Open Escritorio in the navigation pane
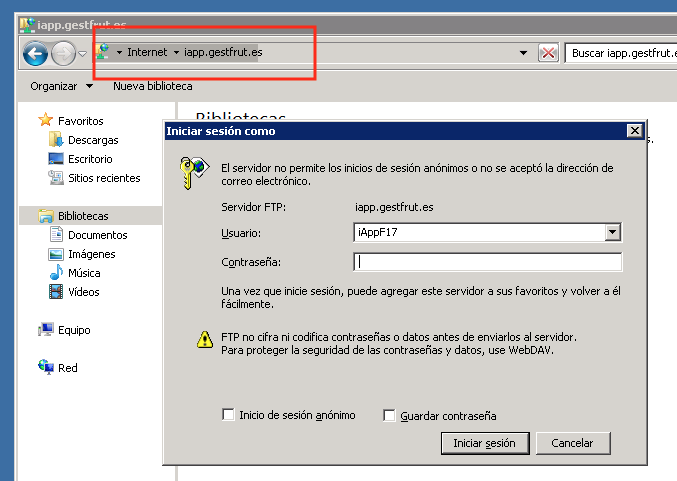This screenshot has height=481, width=677. point(89,159)
